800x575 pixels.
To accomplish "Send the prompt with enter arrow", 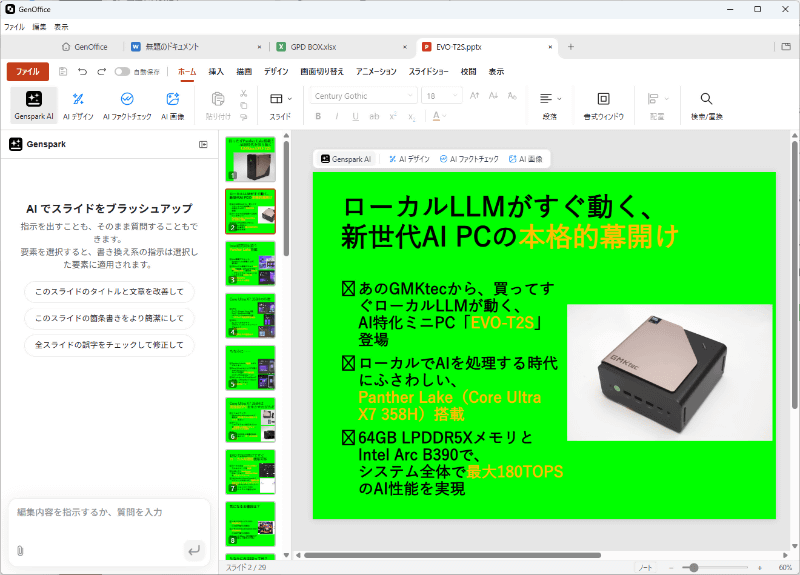I will (194, 551).
